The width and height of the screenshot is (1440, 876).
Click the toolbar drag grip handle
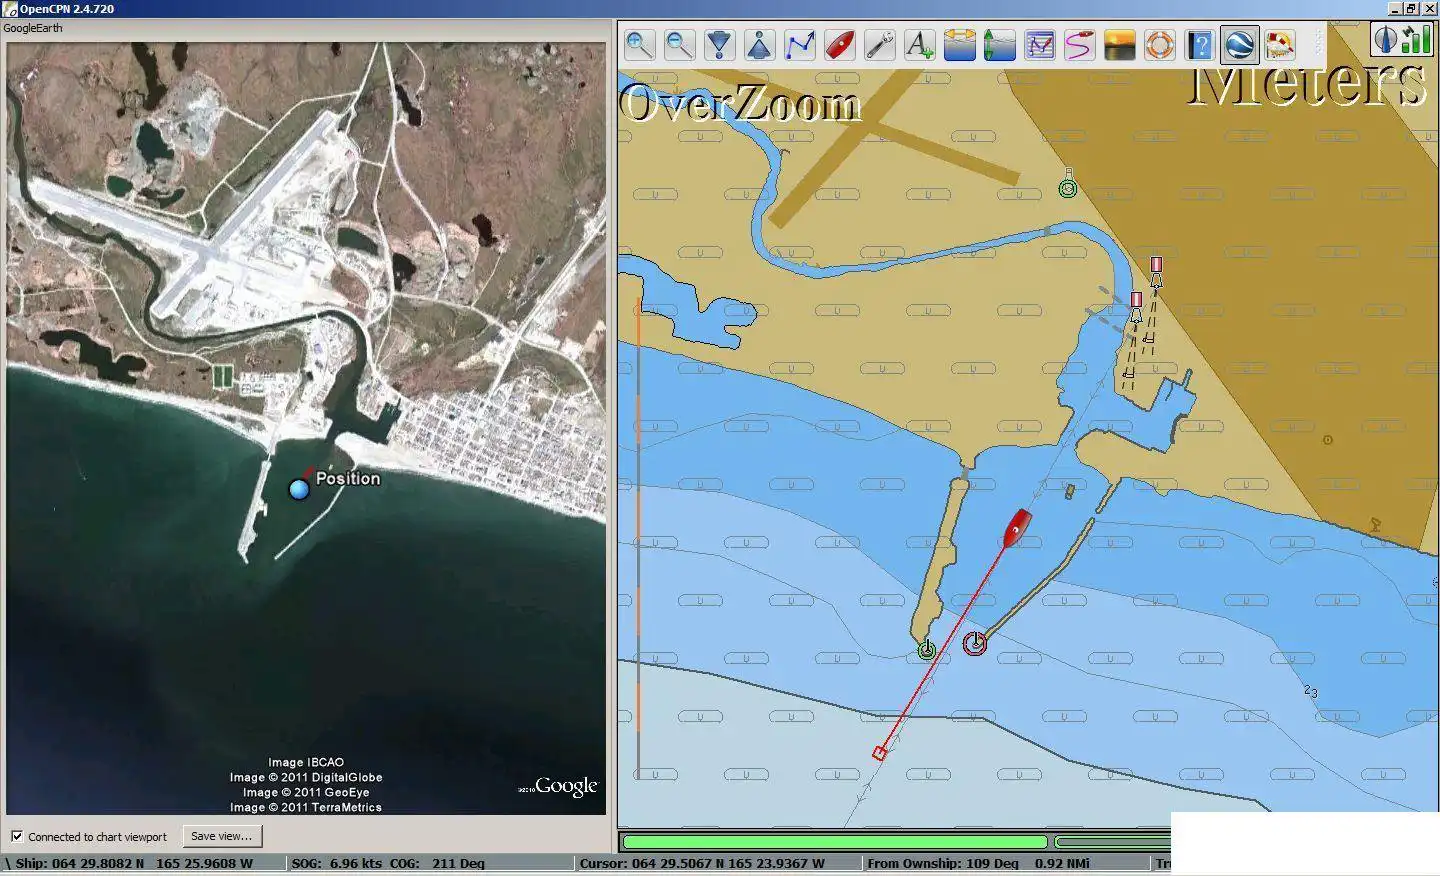1319,42
